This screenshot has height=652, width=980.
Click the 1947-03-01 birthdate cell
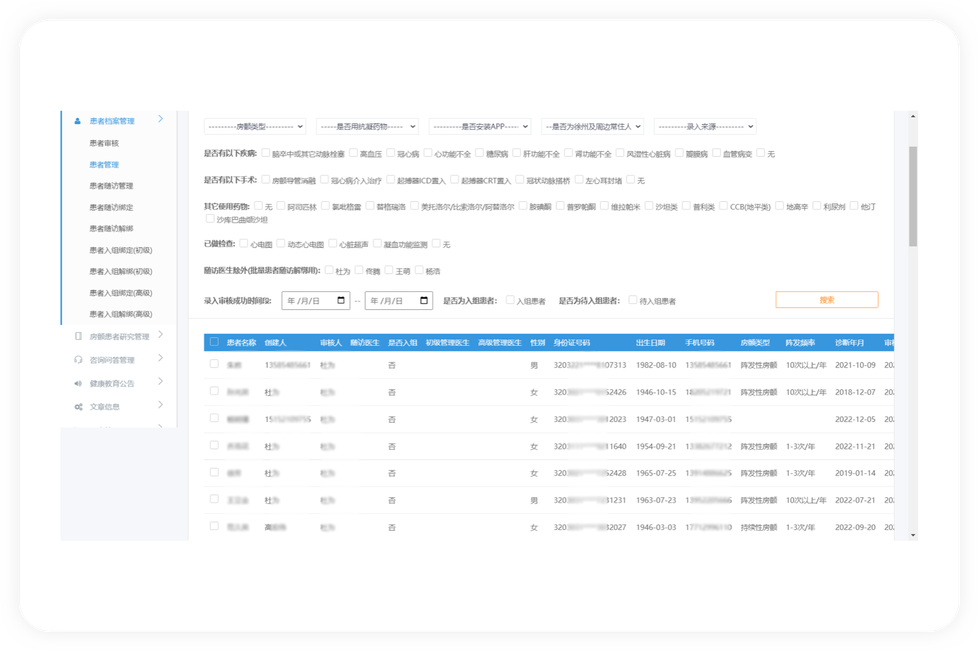(656, 419)
